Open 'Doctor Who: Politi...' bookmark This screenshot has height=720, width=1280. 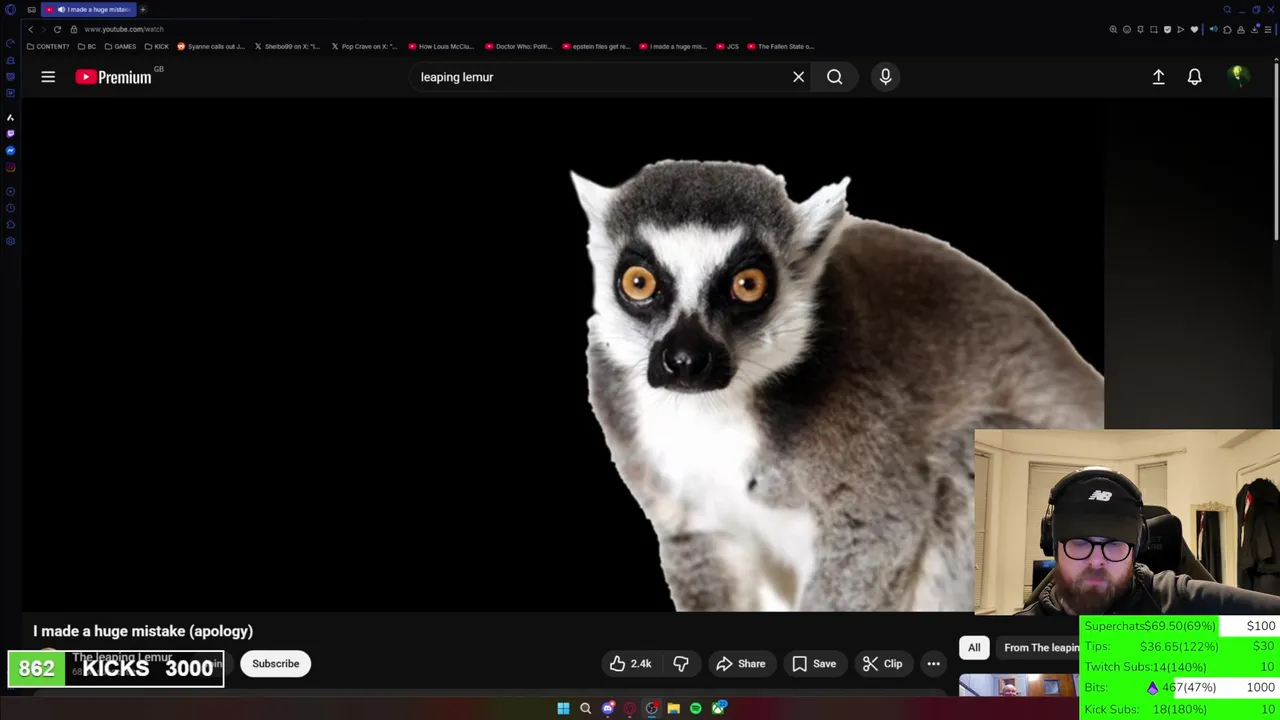coord(518,46)
